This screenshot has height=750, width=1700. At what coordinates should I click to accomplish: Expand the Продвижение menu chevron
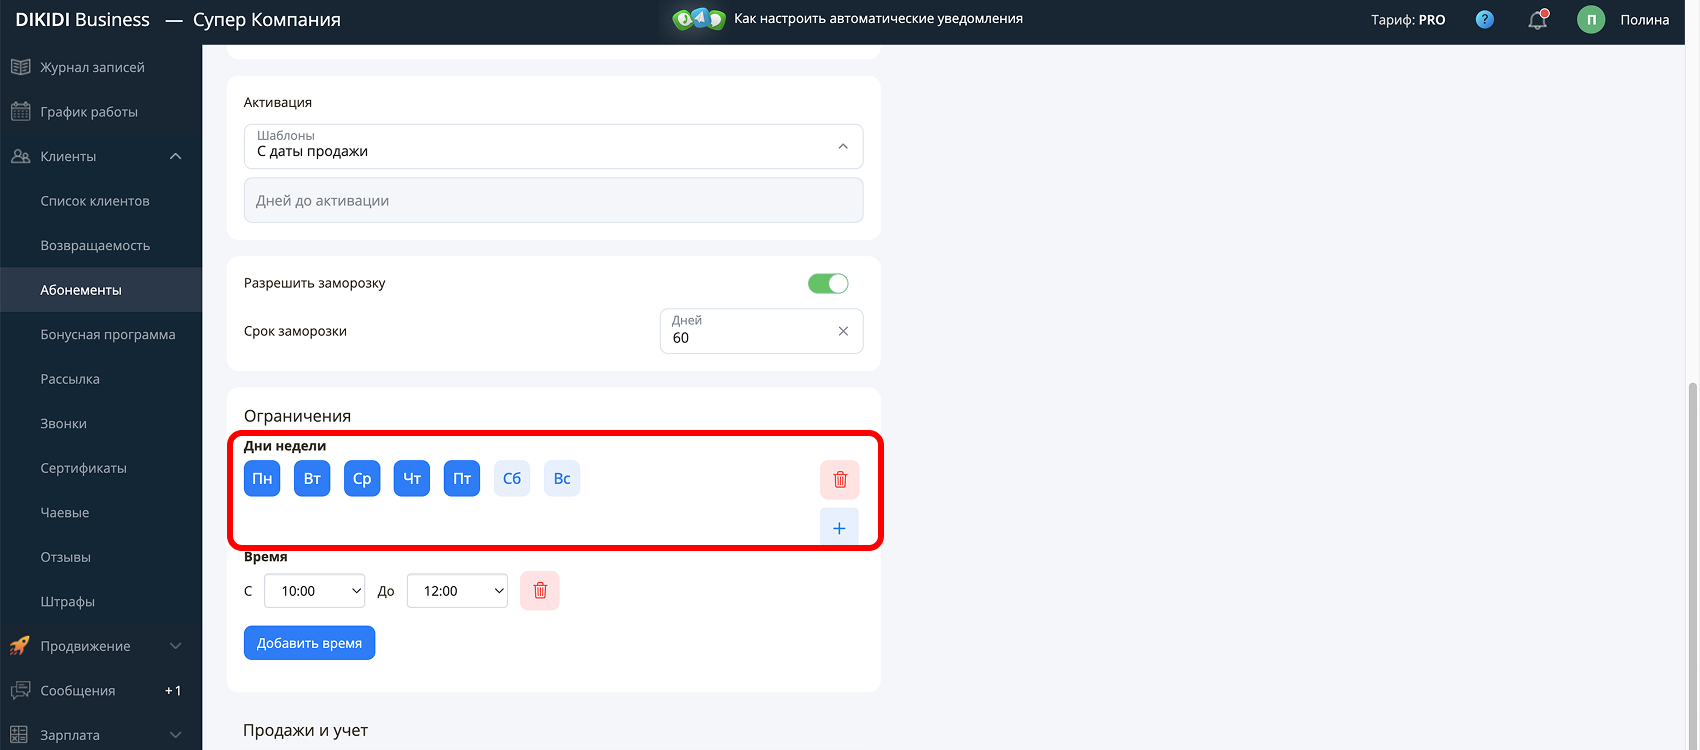click(x=176, y=646)
